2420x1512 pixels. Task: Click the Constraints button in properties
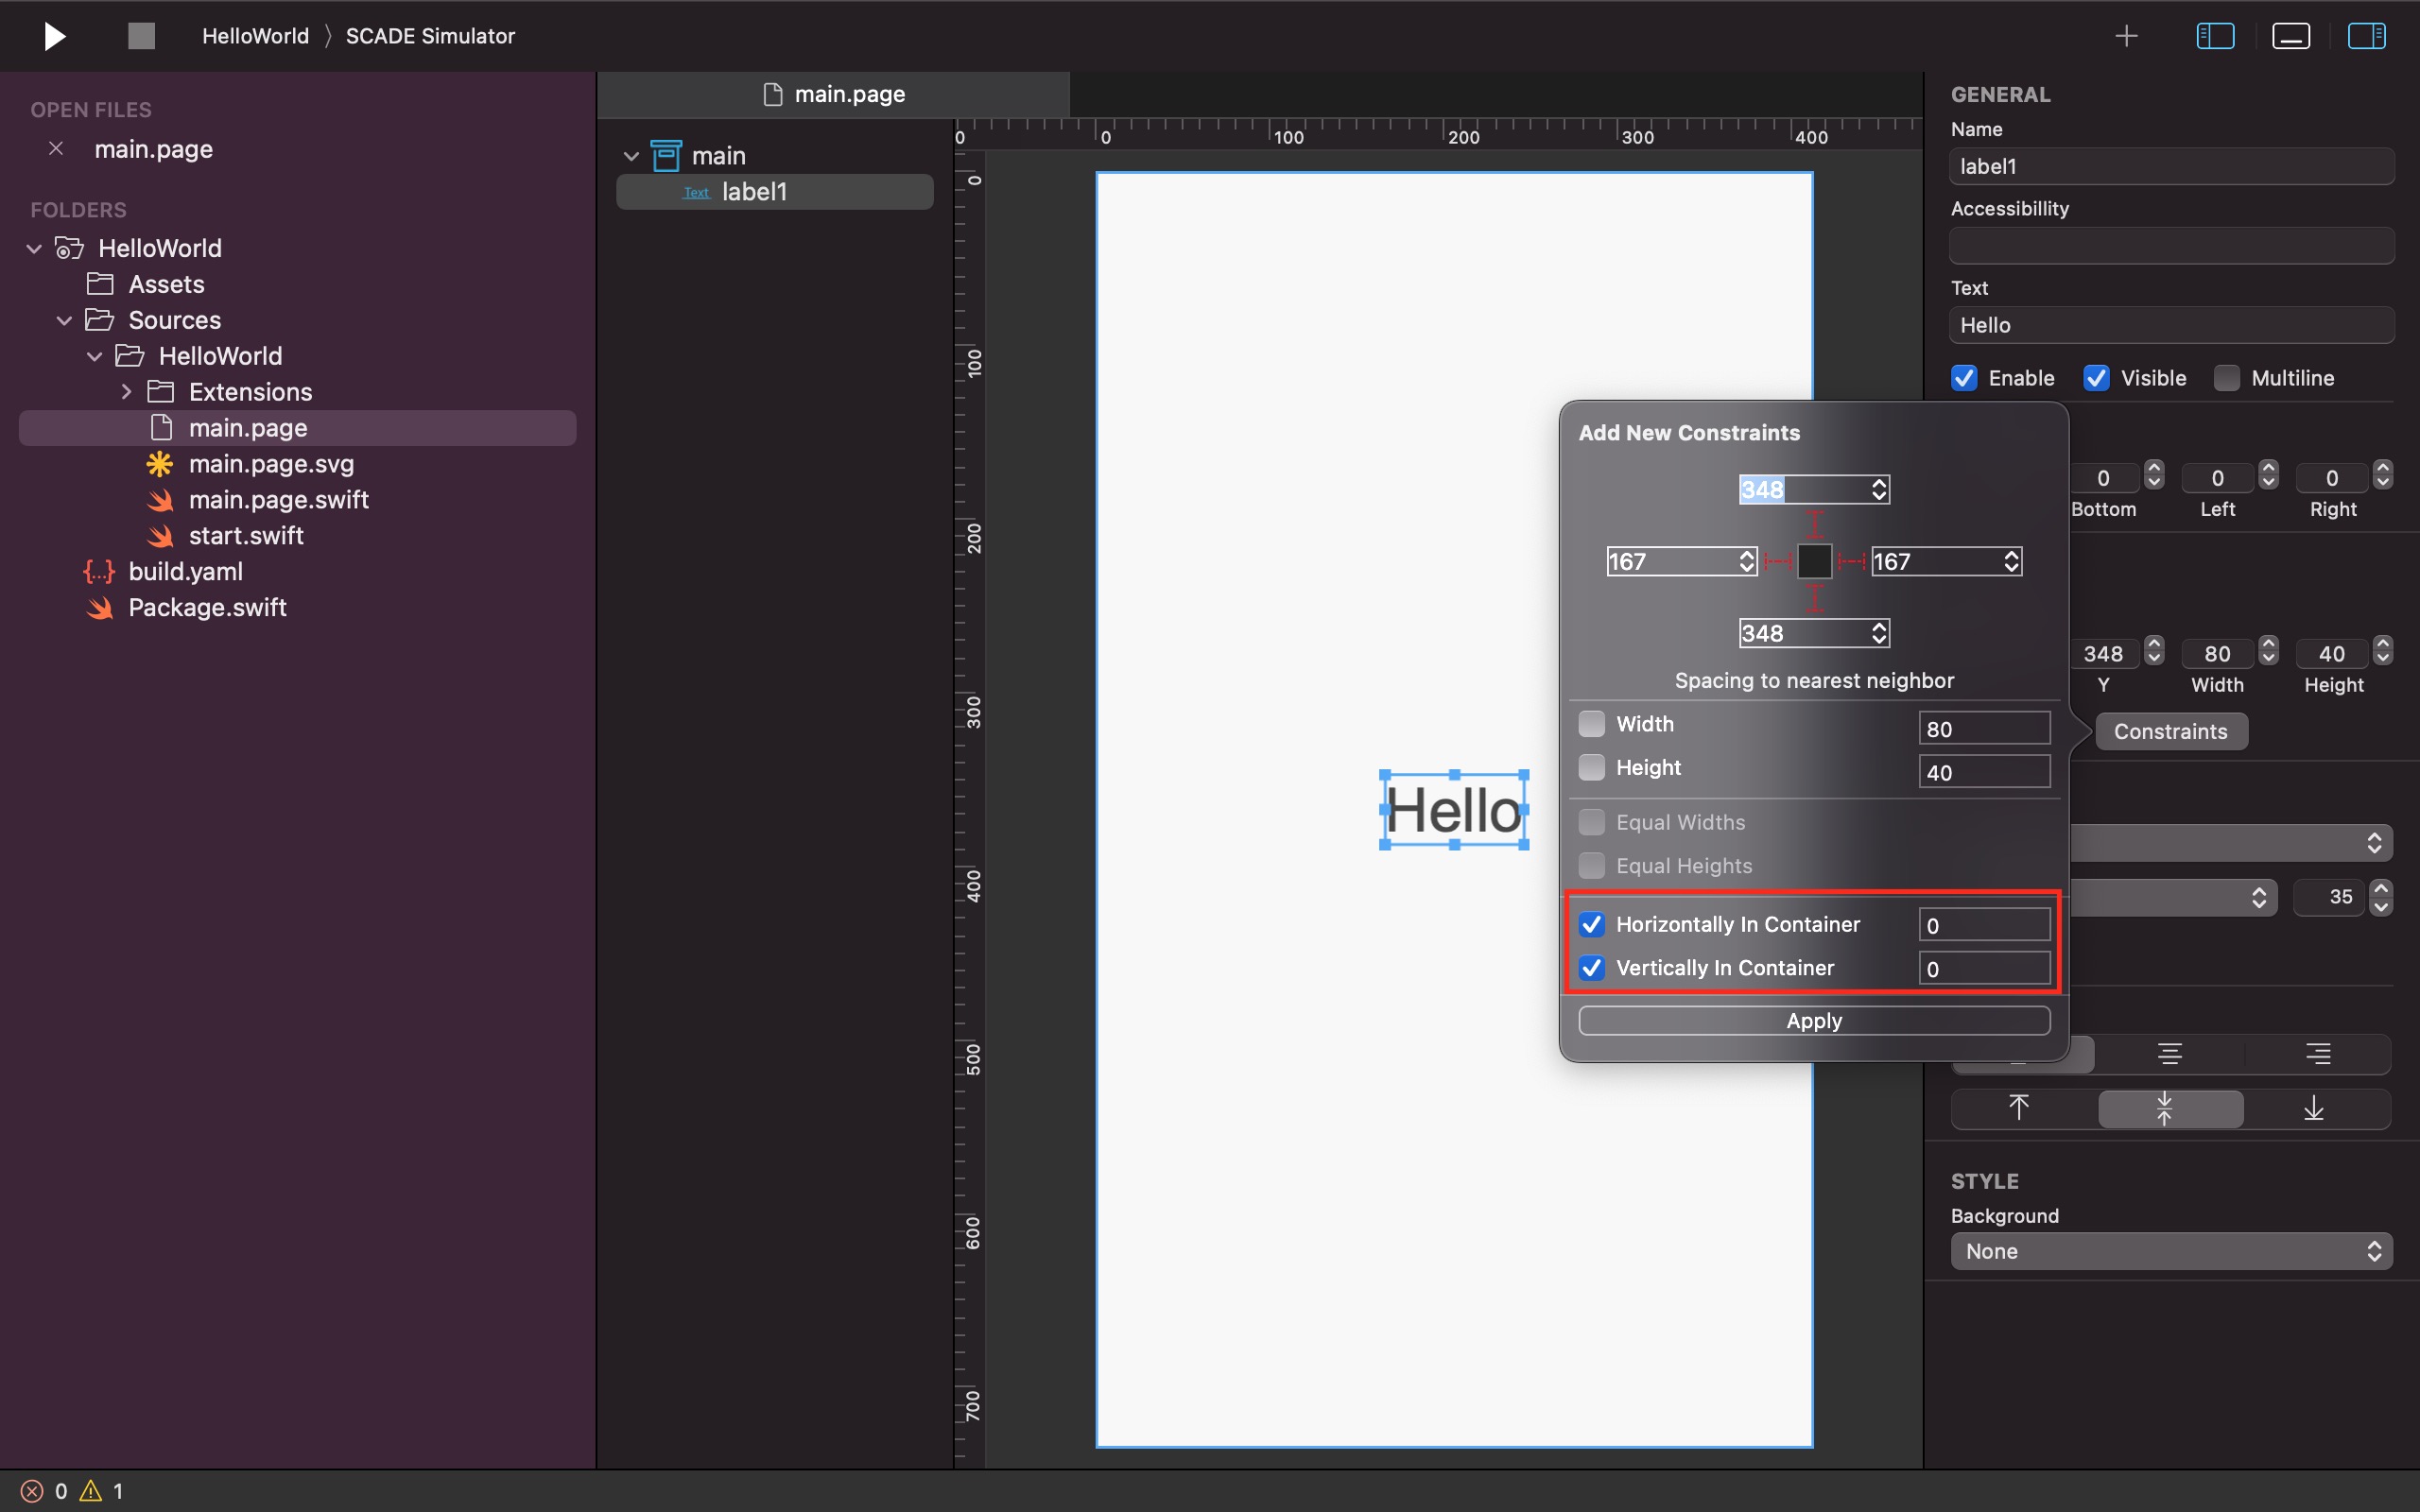point(2170,730)
